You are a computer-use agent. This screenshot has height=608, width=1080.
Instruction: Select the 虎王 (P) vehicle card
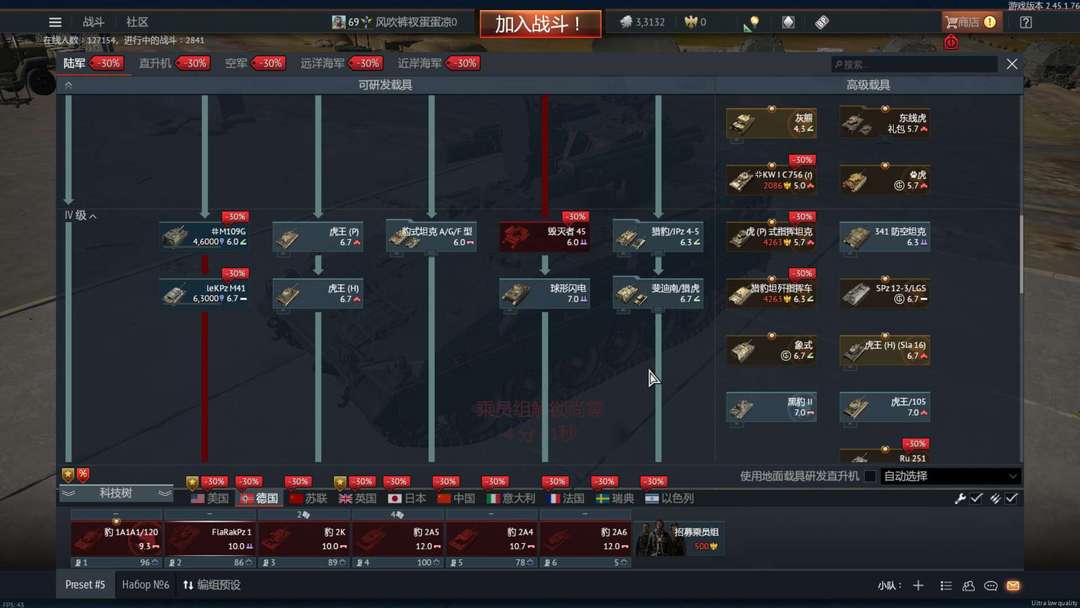pyautogui.click(x=318, y=236)
